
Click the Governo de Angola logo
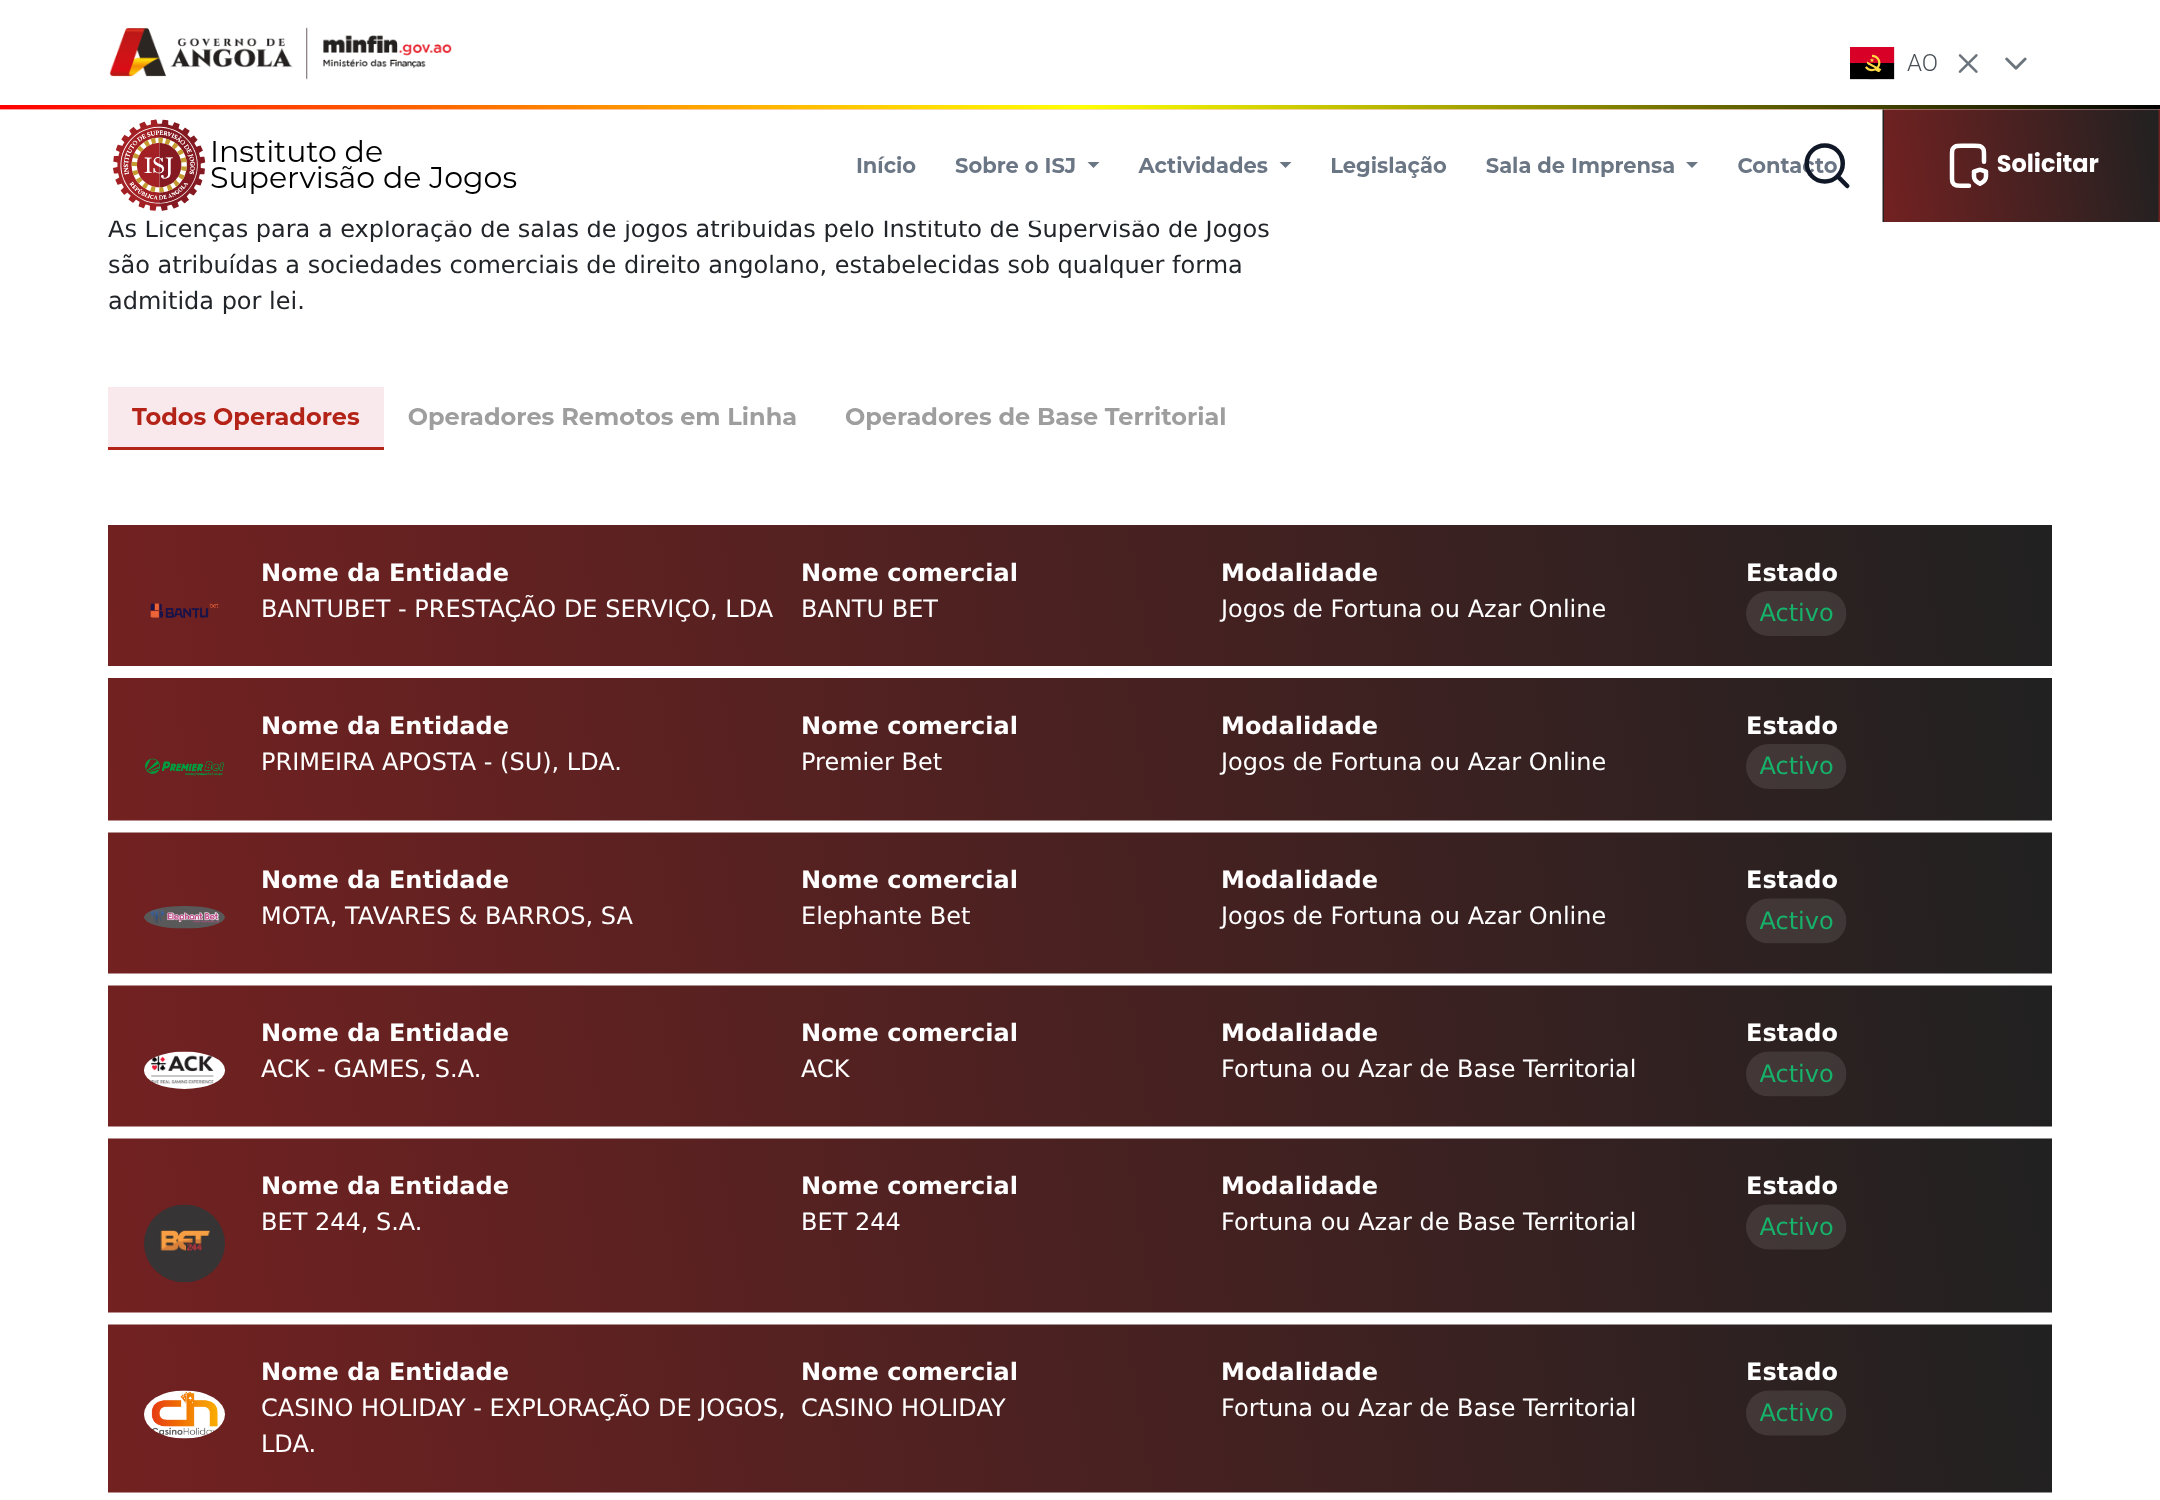[x=200, y=52]
